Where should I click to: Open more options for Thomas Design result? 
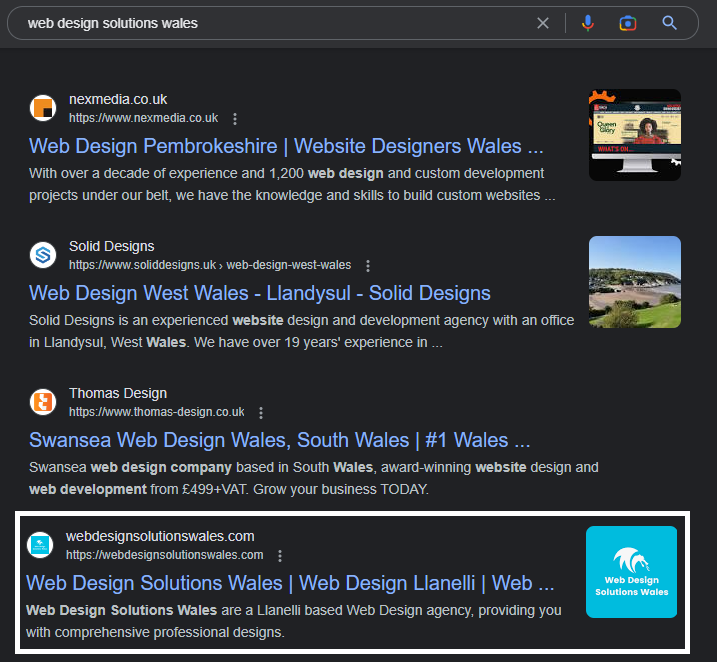pyautogui.click(x=261, y=413)
